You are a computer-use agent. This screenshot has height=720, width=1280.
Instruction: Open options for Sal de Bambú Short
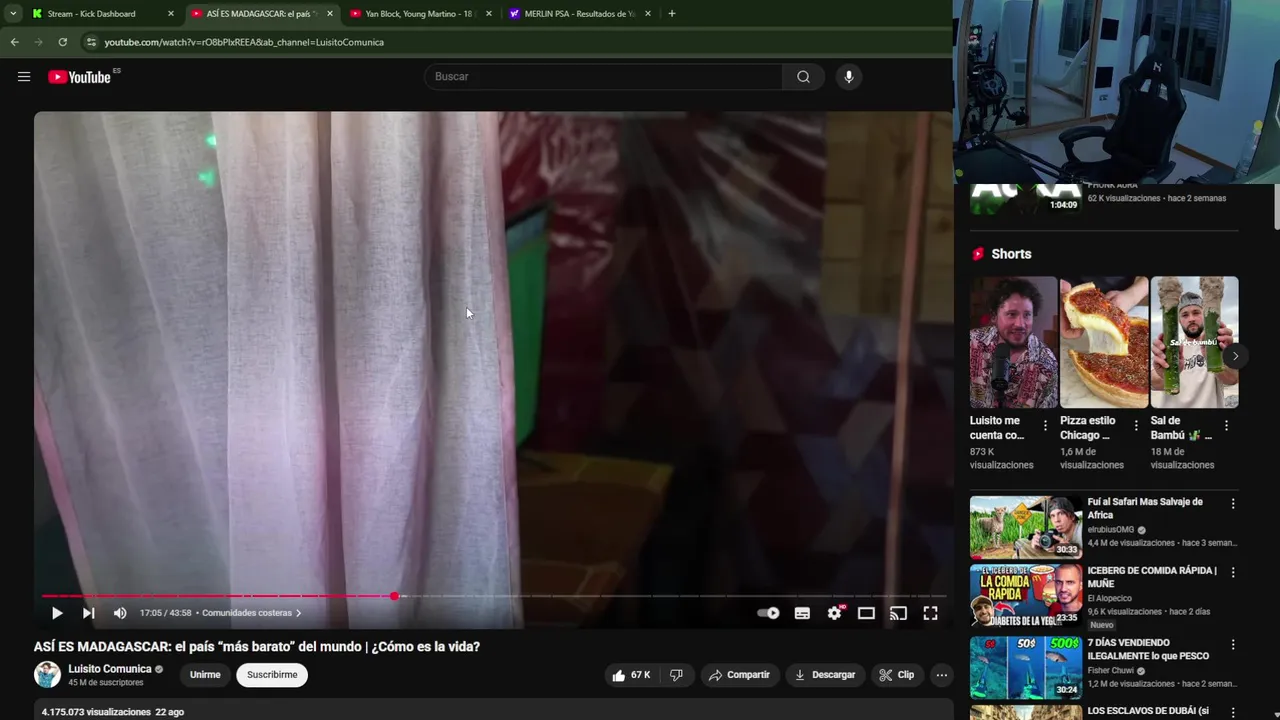point(1226,426)
